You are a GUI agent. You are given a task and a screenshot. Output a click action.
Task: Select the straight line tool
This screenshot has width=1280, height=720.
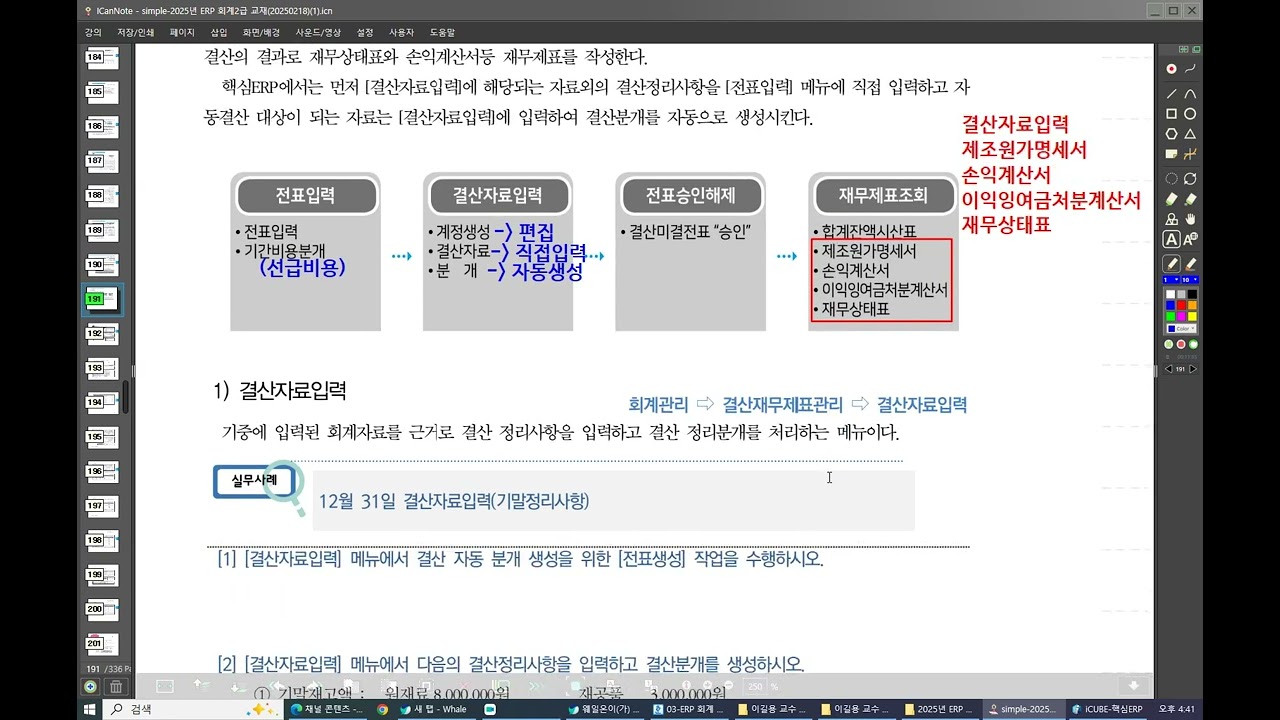[1171, 94]
